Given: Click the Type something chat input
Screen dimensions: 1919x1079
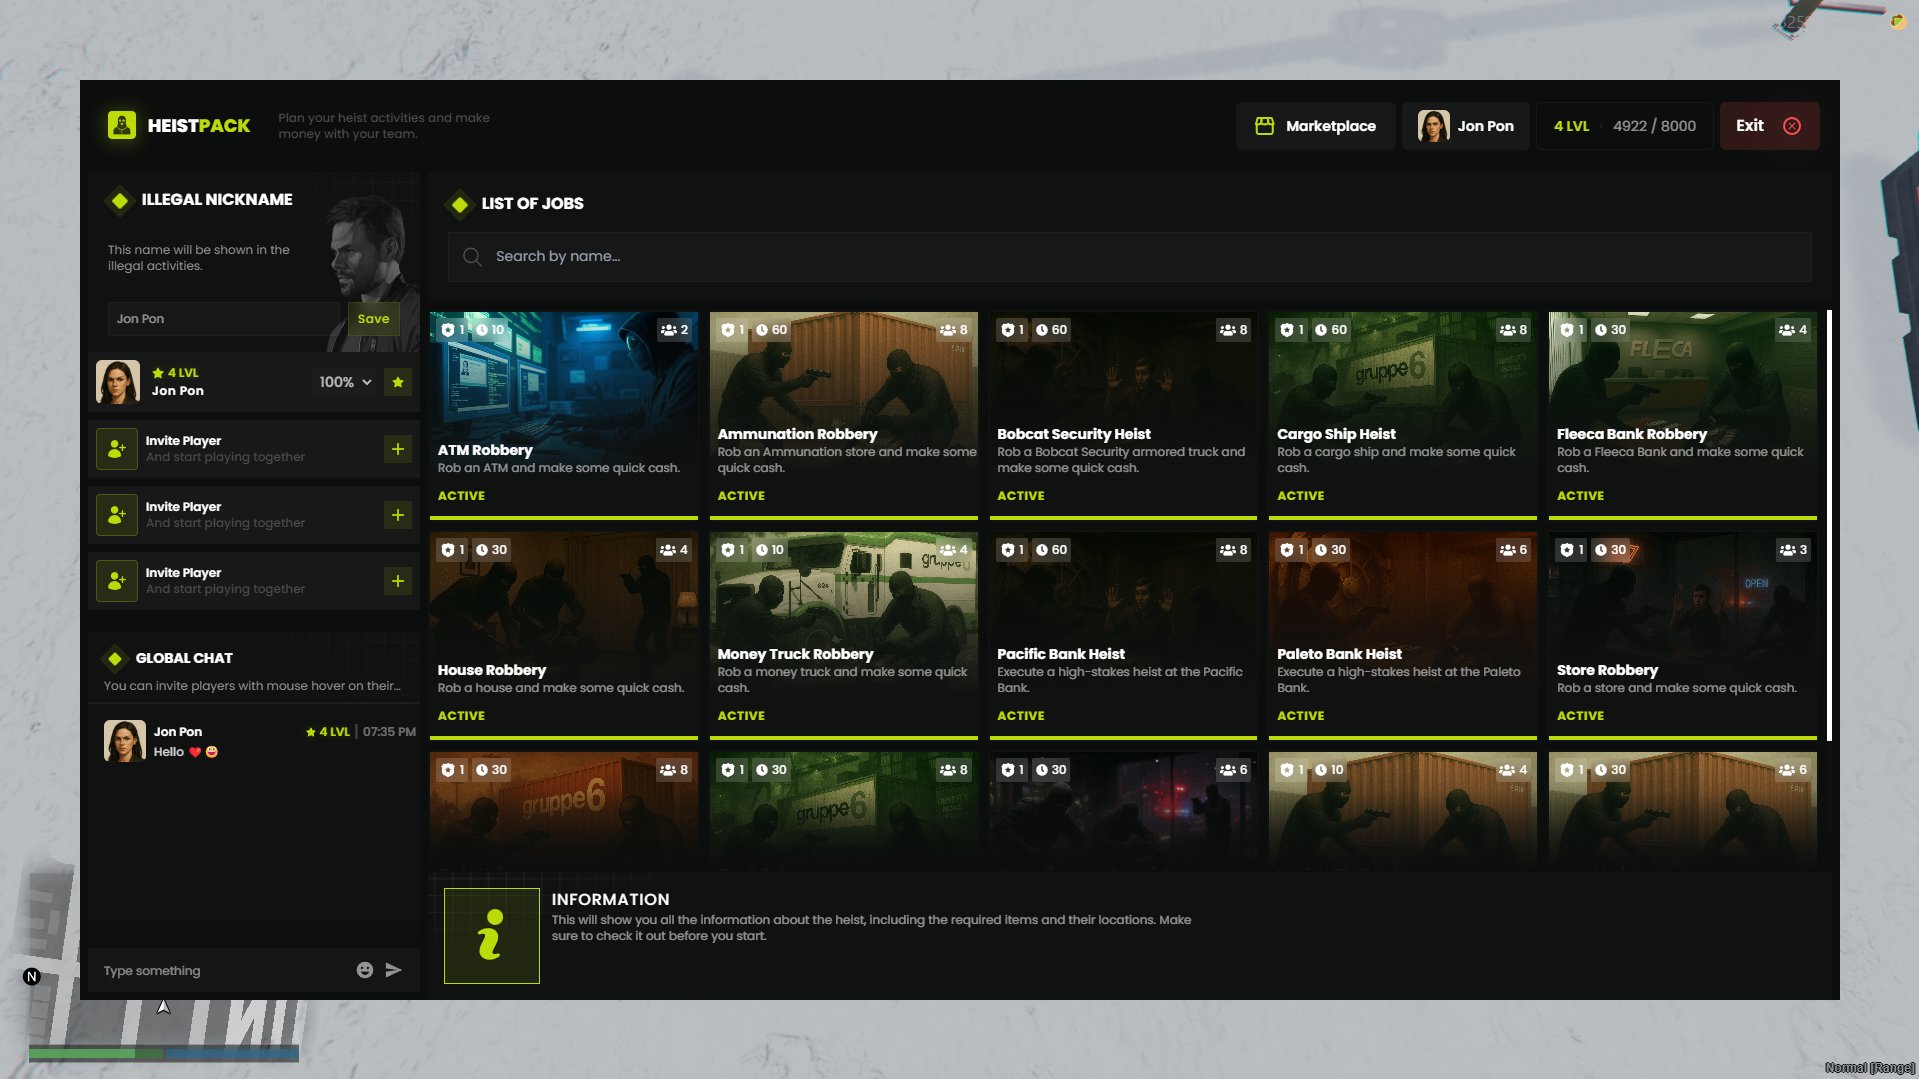Looking at the screenshot, I should click(x=220, y=971).
